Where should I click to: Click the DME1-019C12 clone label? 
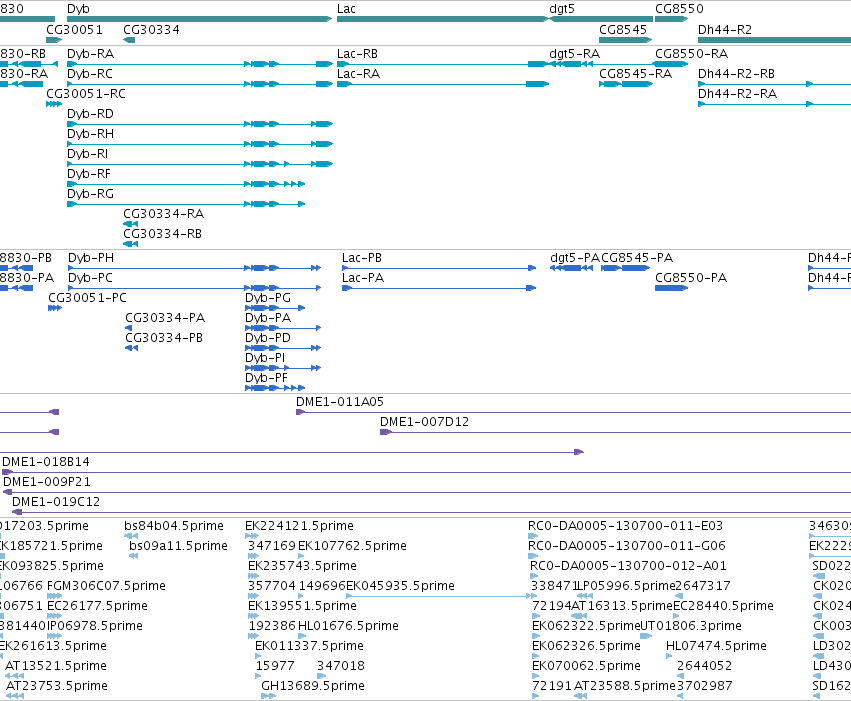coord(56,502)
